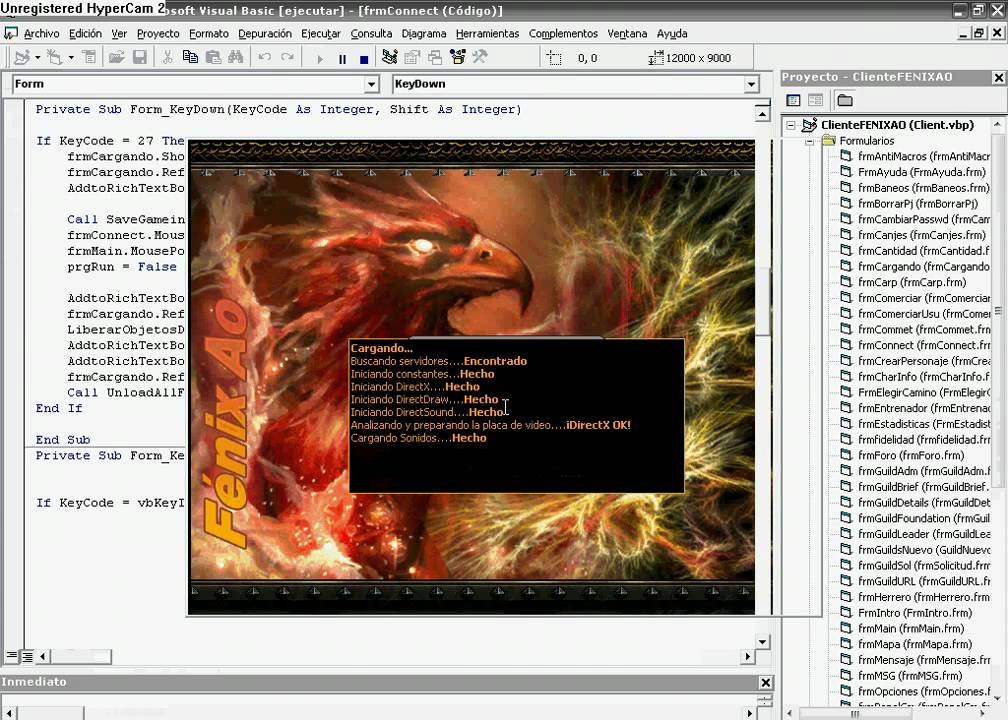1008x720 pixels.
Task: Click the Add Form toolbar icon
Action: 55,58
